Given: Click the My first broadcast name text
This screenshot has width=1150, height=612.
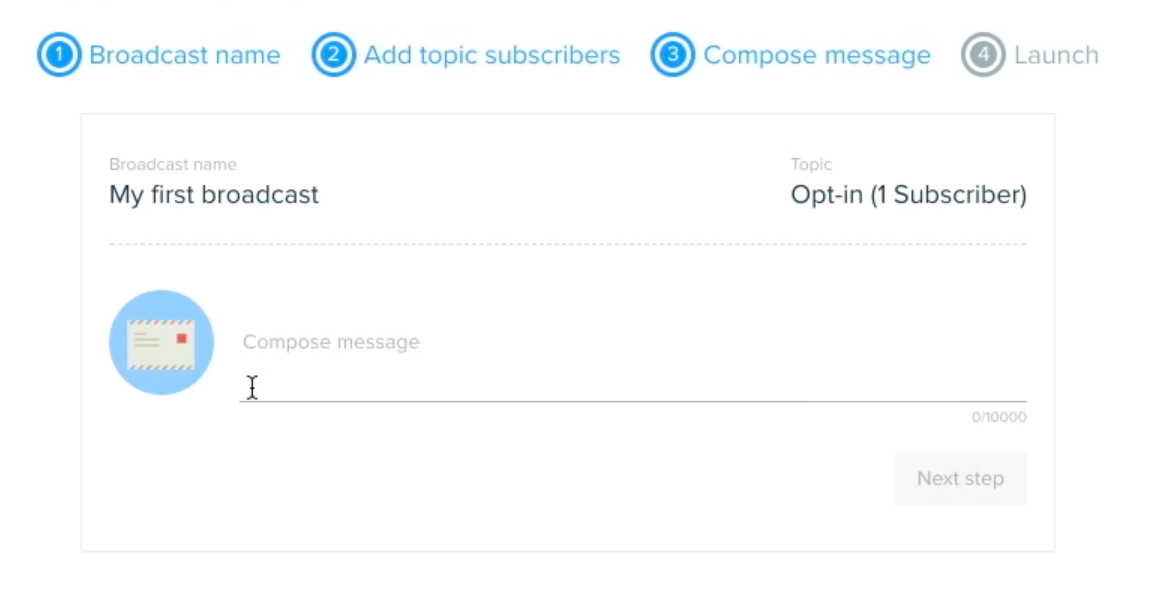Looking at the screenshot, I should click(x=214, y=194).
